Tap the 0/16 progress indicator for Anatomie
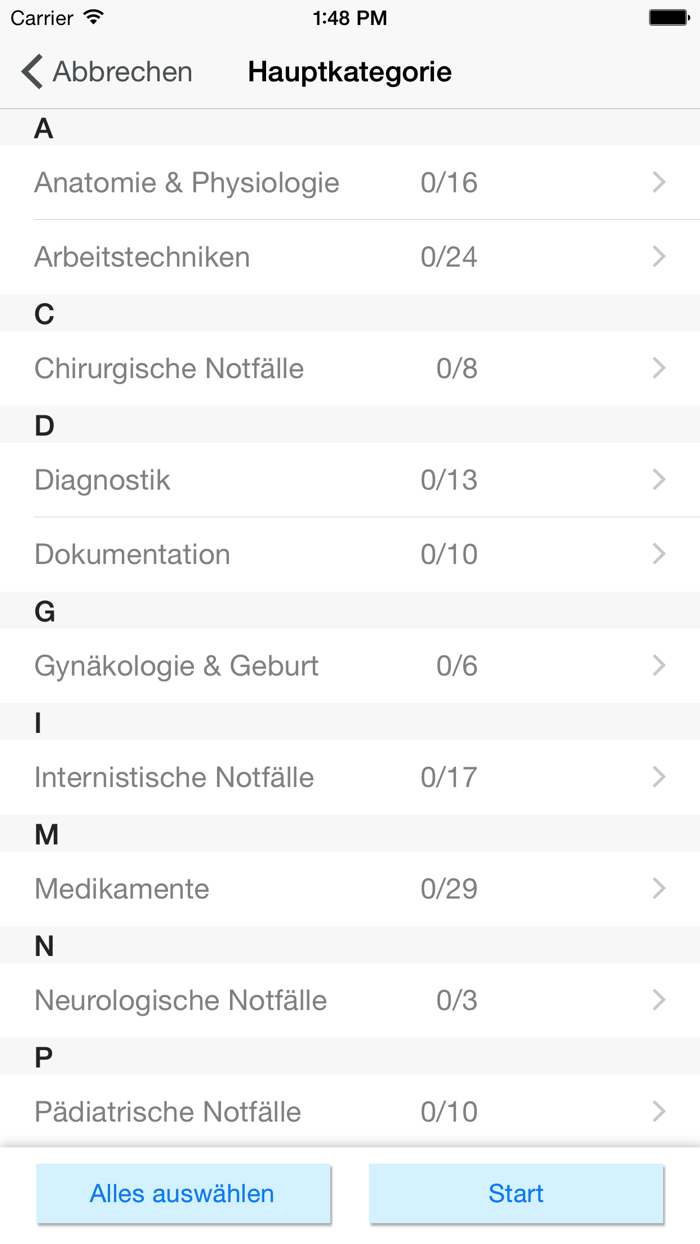This screenshot has width=700, height=1244. coord(451,182)
